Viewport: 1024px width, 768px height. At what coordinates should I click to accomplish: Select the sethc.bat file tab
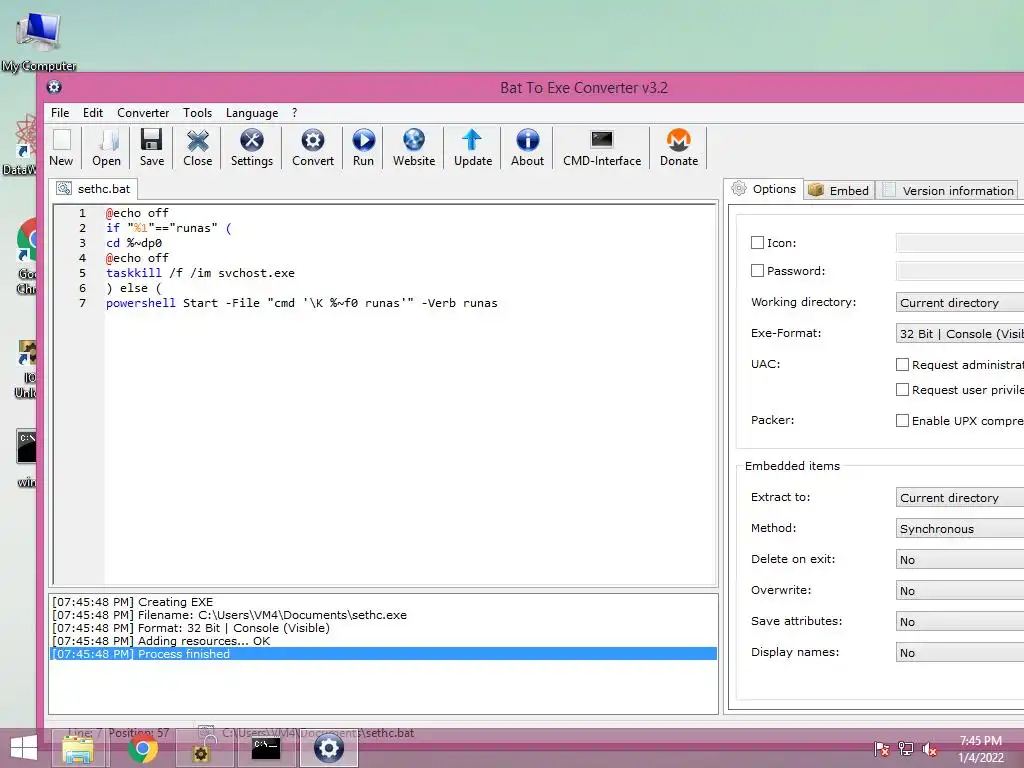pos(93,189)
